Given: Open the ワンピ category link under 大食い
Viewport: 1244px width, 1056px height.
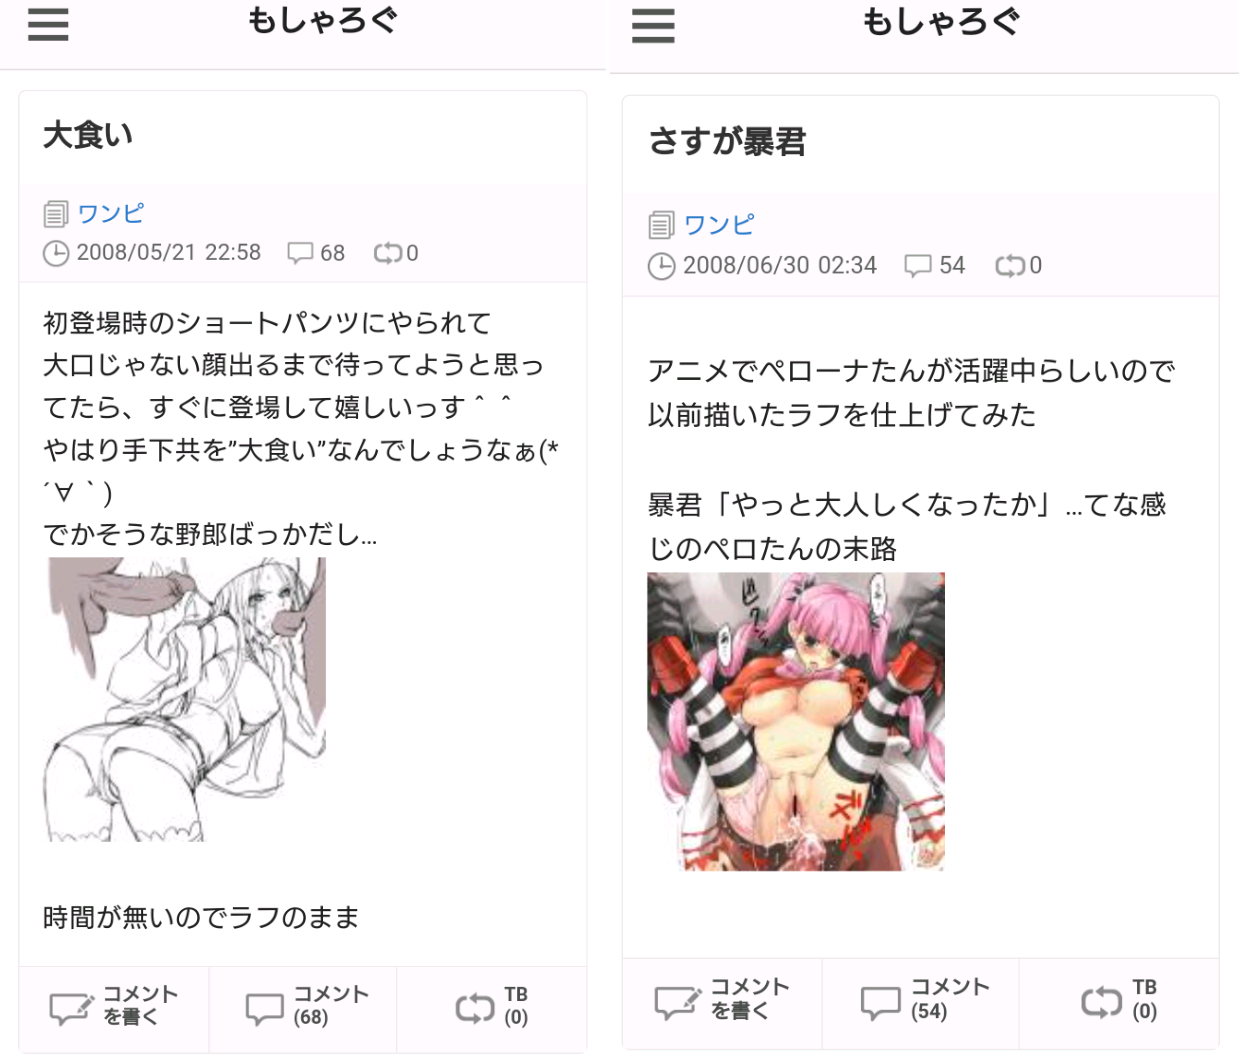Looking at the screenshot, I should pyautogui.click(x=111, y=213).
